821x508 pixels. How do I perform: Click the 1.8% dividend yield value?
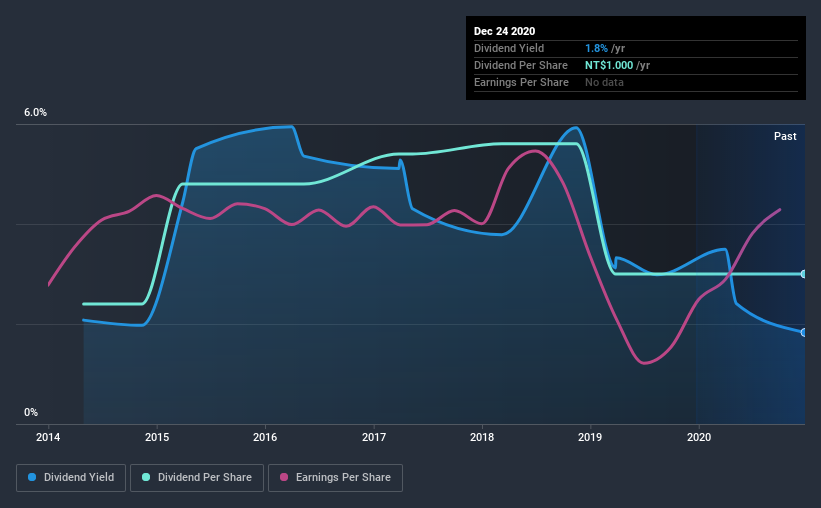click(x=596, y=48)
